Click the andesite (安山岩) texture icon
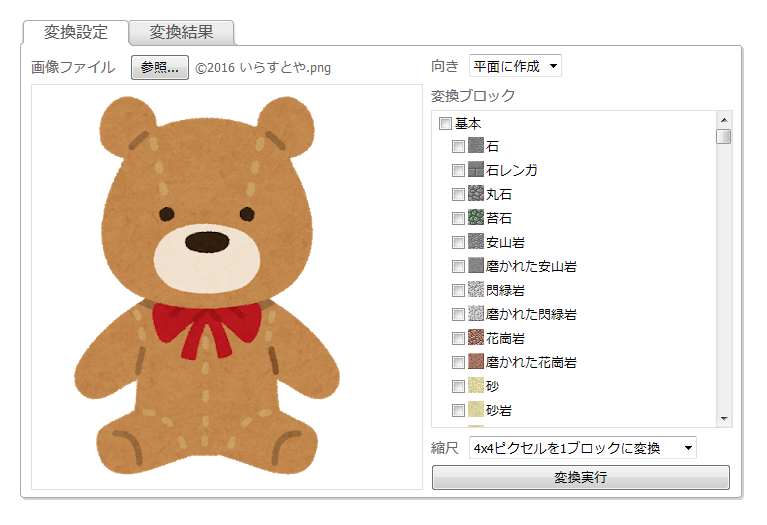The height and width of the screenshot is (525, 767). [476, 242]
